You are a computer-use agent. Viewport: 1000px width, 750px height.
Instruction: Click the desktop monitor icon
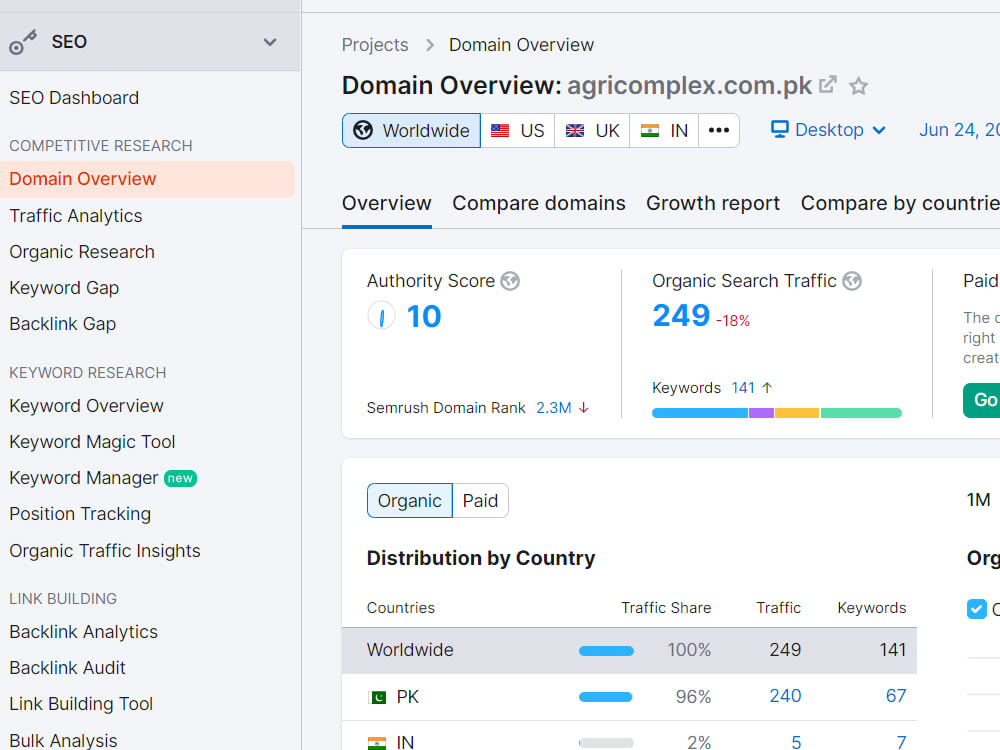(x=779, y=129)
